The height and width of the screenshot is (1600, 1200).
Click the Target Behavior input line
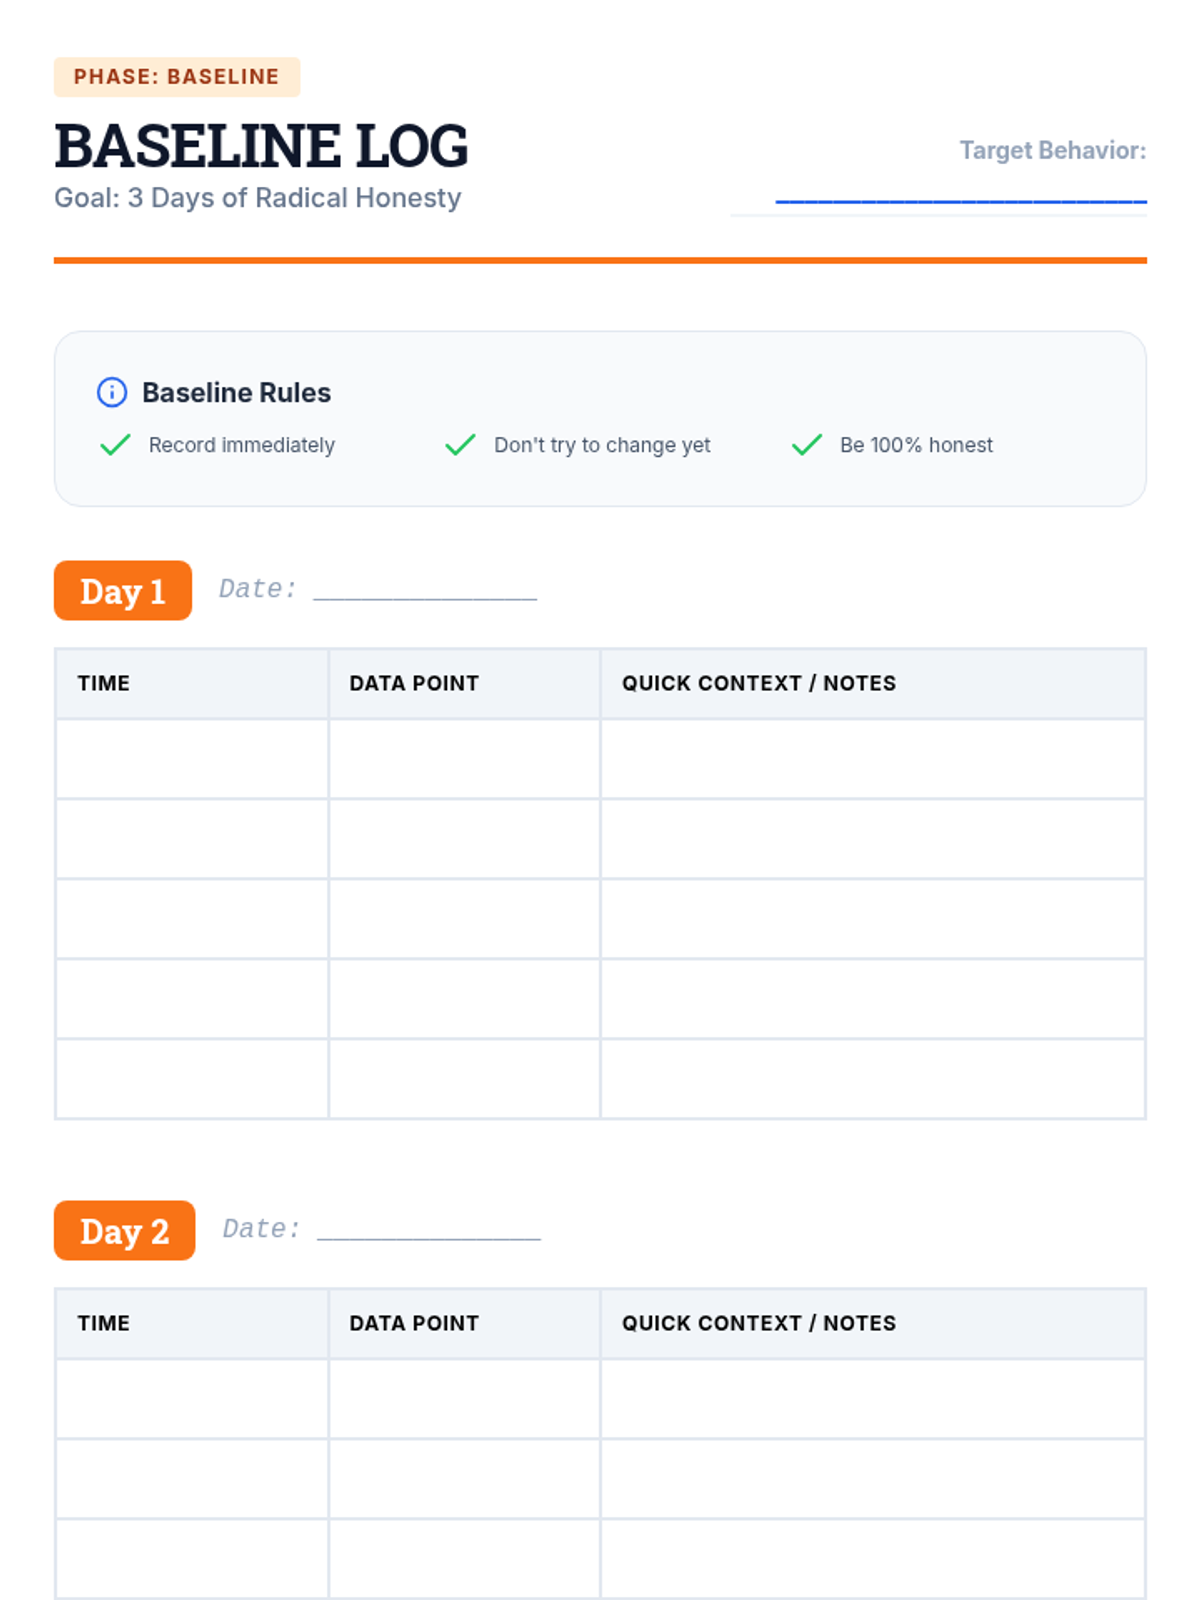pyautogui.click(x=960, y=196)
